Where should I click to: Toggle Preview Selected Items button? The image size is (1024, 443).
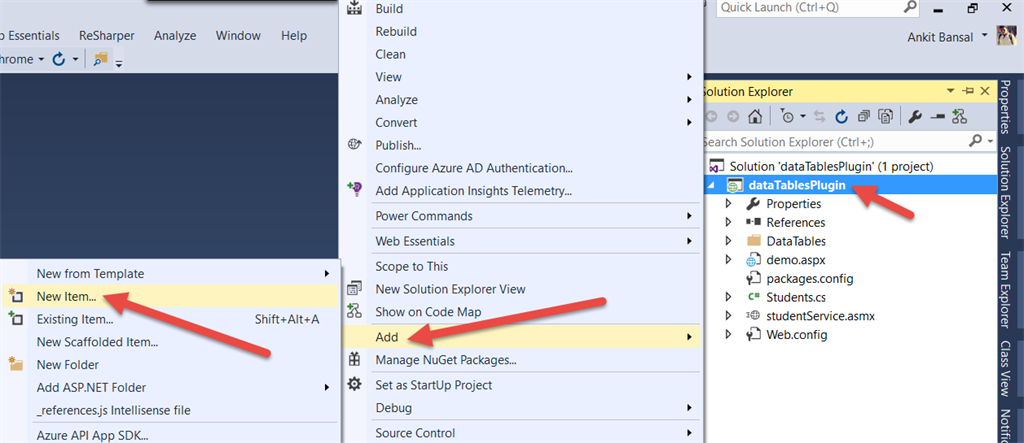pyautogui.click(x=936, y=116)
